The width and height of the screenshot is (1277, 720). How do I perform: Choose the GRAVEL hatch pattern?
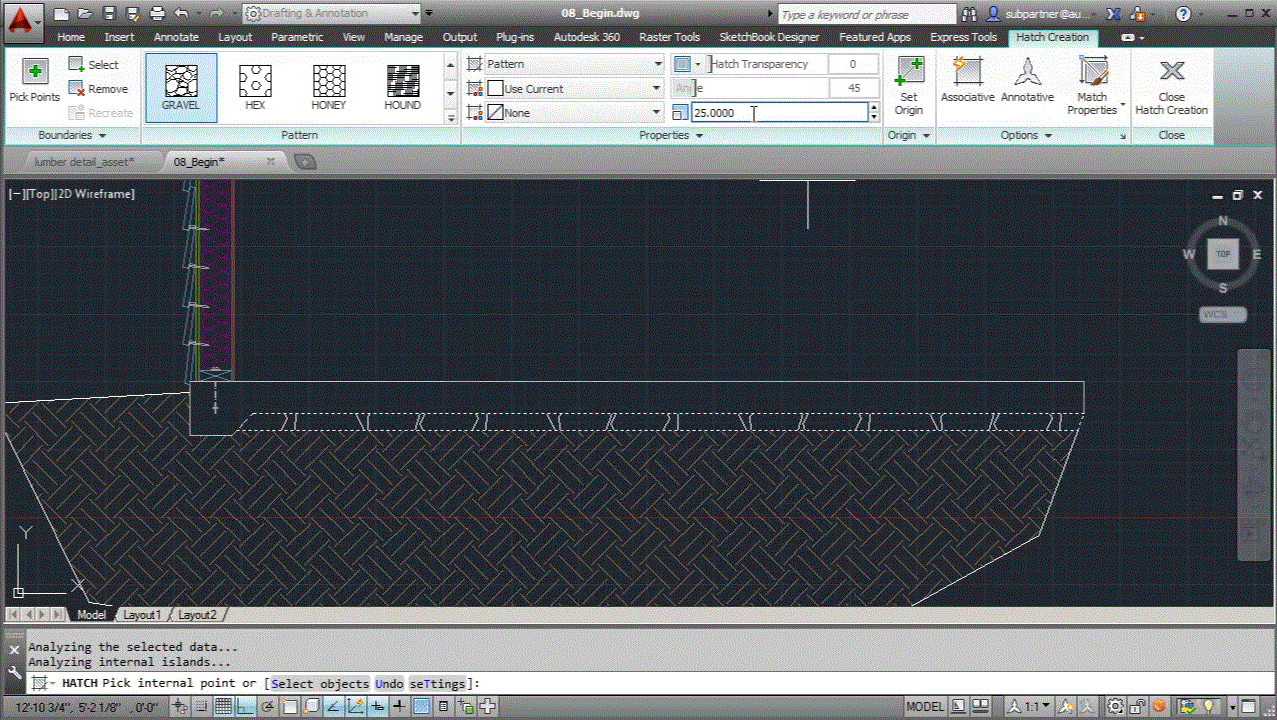point(181,87)
